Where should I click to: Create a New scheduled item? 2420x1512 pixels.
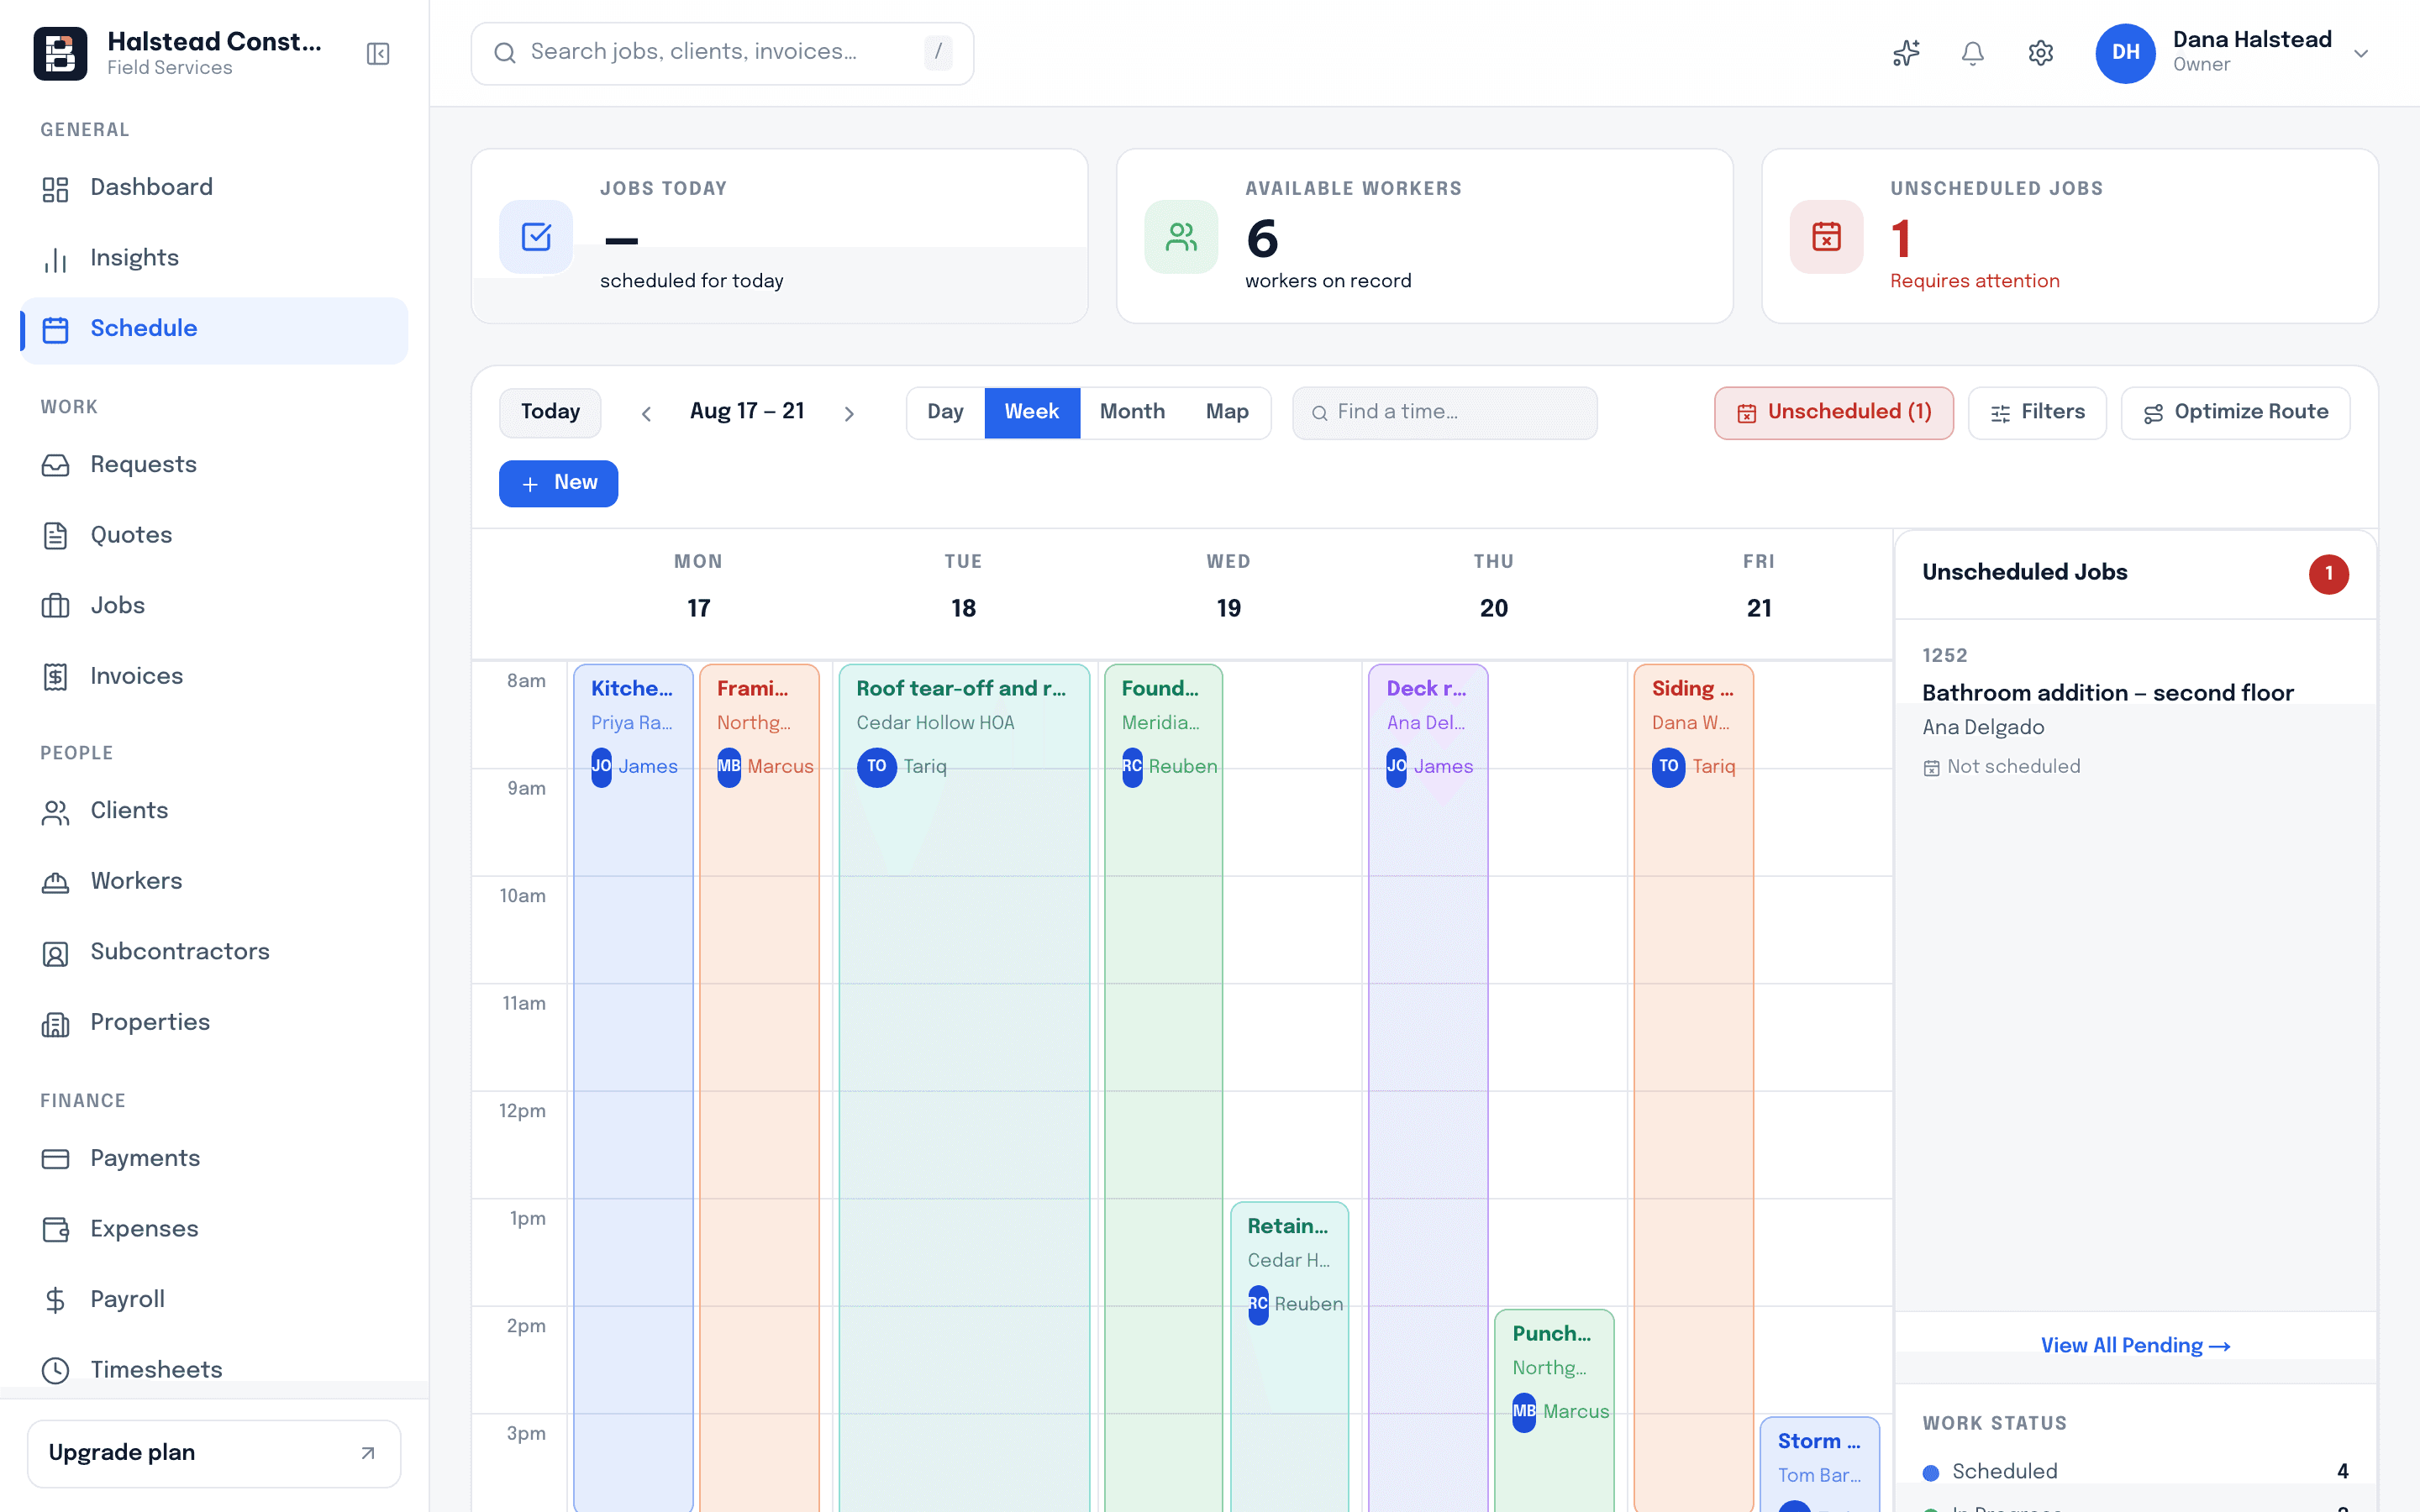coord(558,483)
